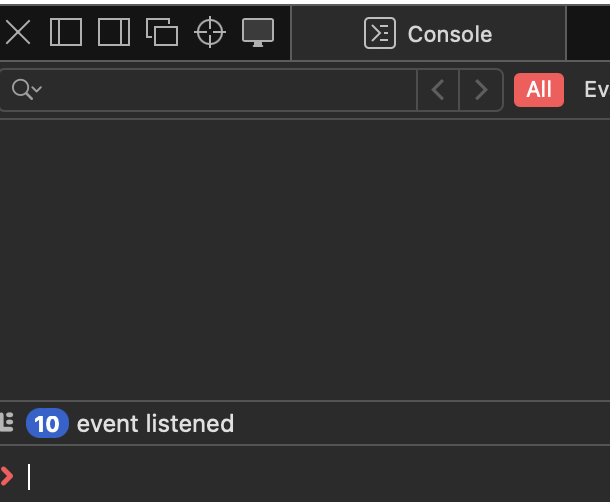Activate the crosshair element selection tool
This screenshot has width=610, height=502.
(210, 33)
